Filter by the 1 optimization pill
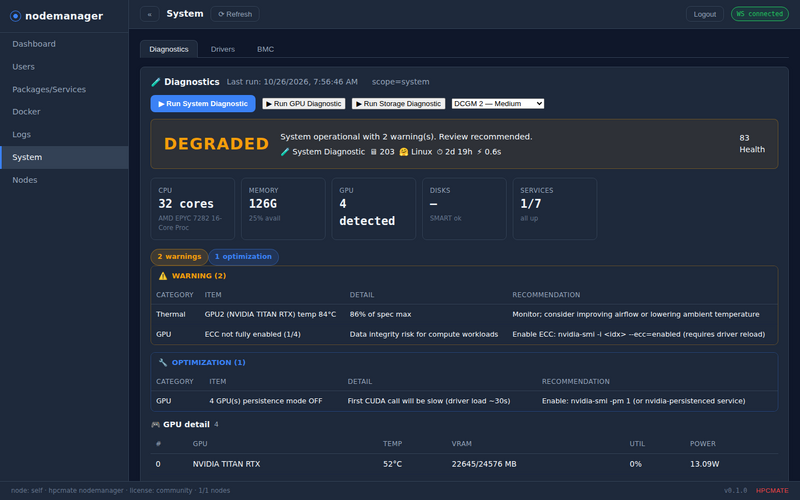The height and width of the screenshot is (500, 800). (243, 257)
